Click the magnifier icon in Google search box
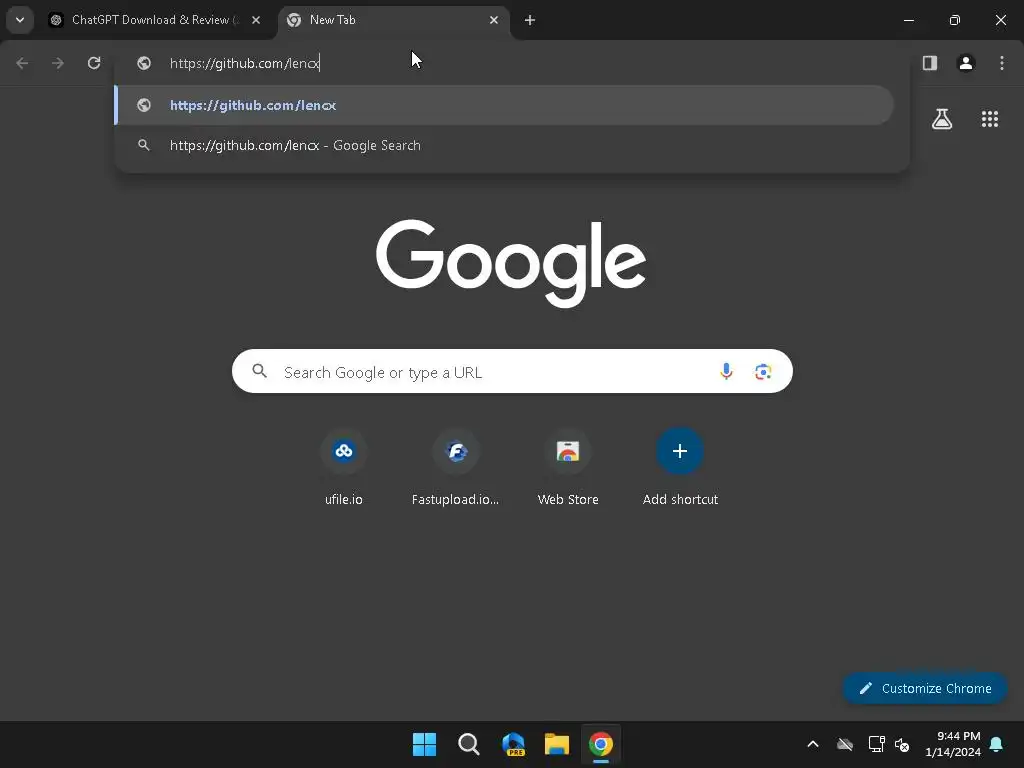1024x768 pixels. (260, 372)
